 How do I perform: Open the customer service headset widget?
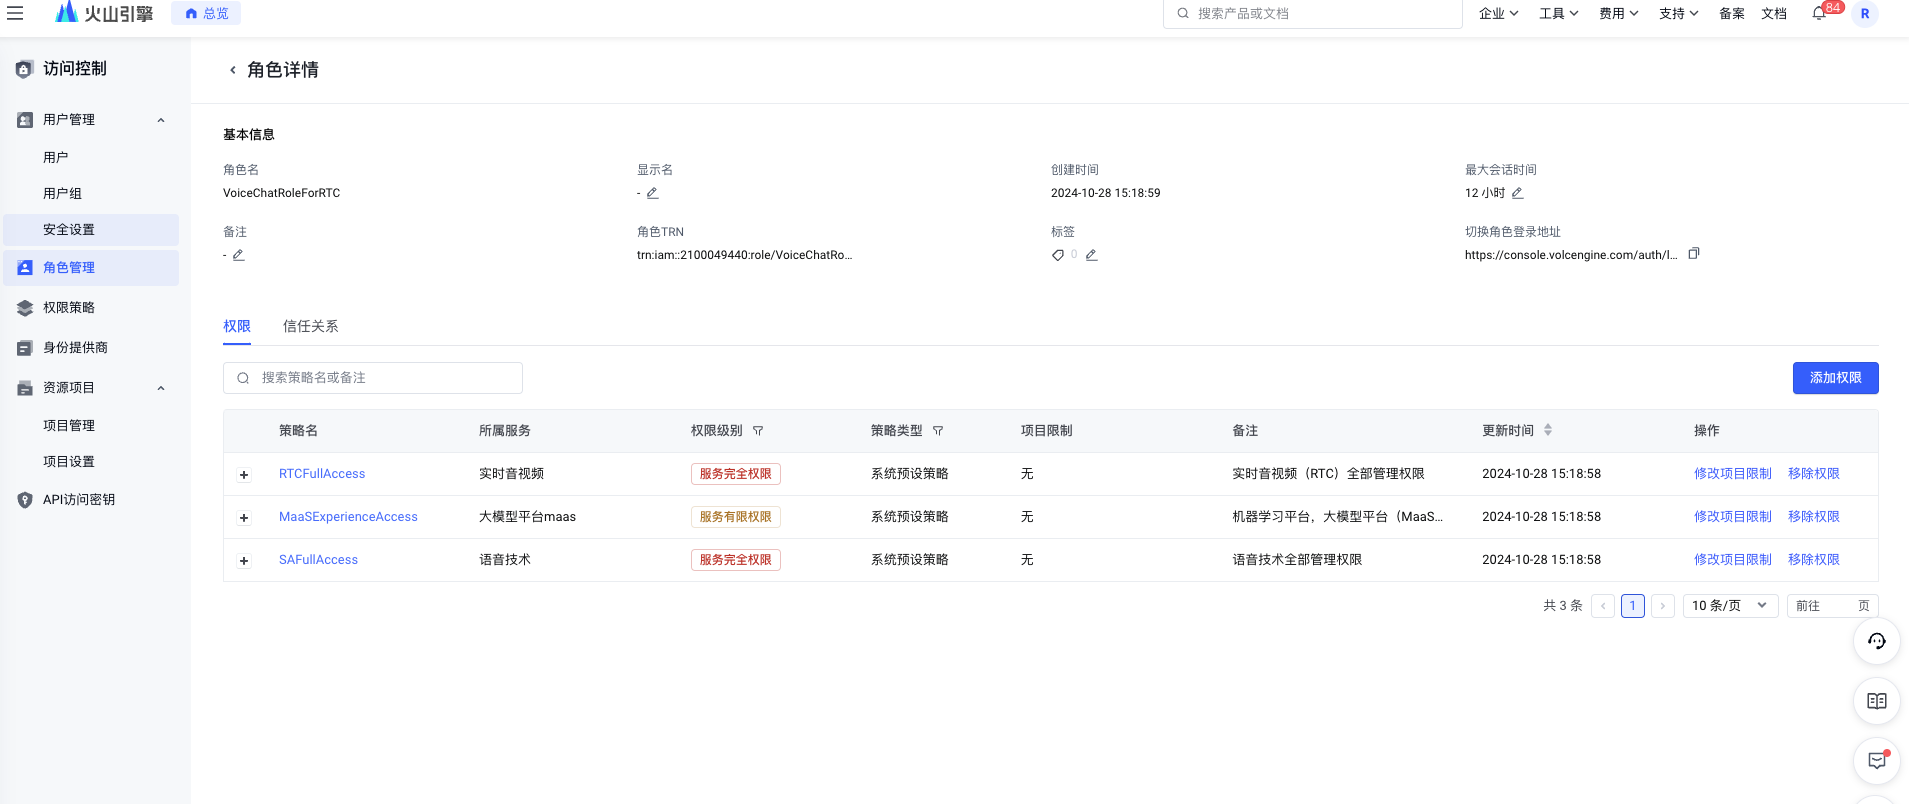point(1877,641)
